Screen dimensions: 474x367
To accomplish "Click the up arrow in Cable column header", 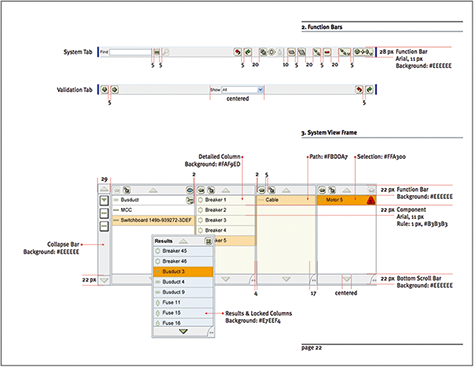I will pyautogui.click(x=286, y=190).
